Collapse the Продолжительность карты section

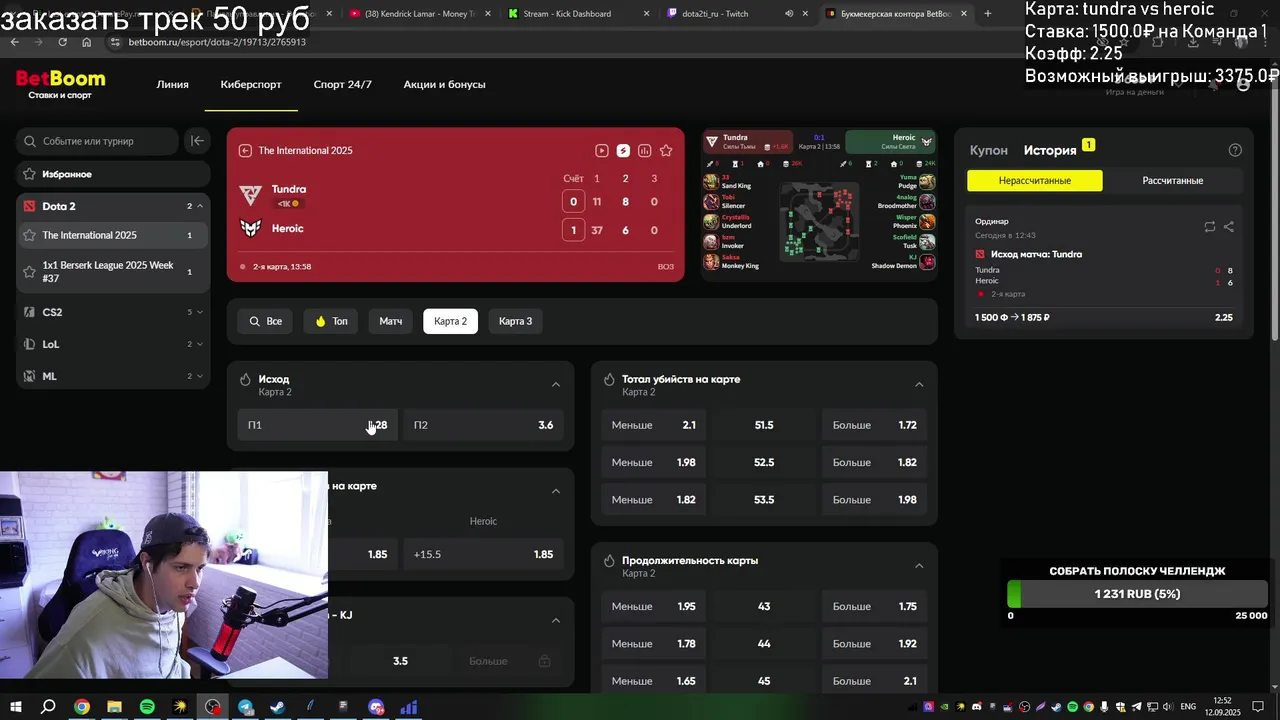pos(919,566)
